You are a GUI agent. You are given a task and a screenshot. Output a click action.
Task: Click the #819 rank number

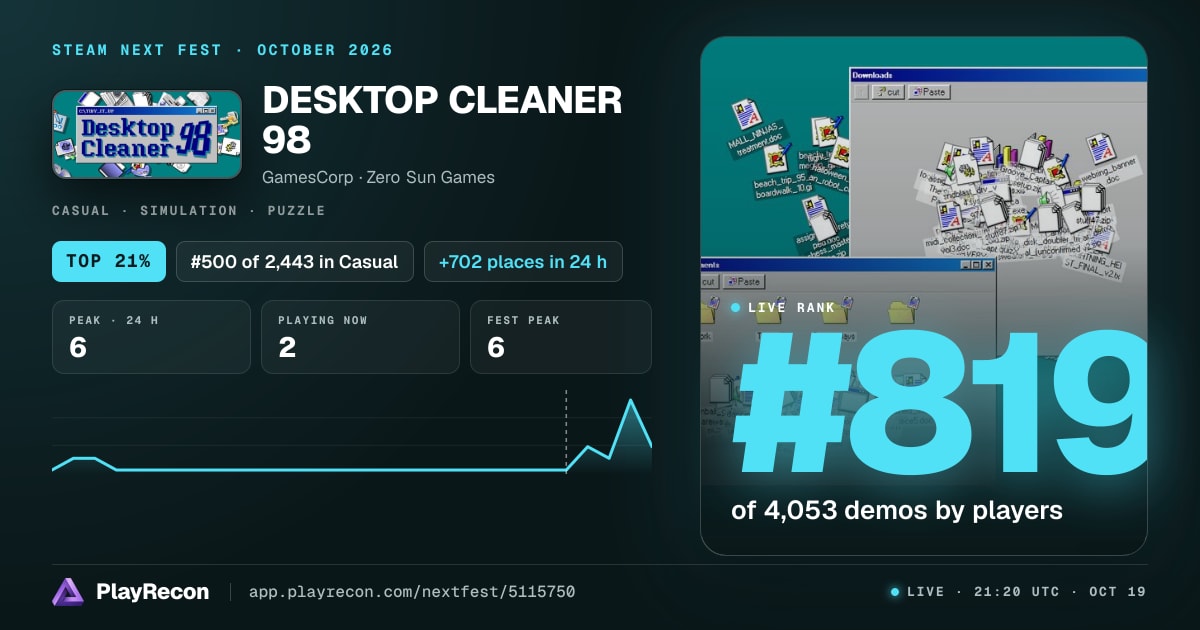940,405
